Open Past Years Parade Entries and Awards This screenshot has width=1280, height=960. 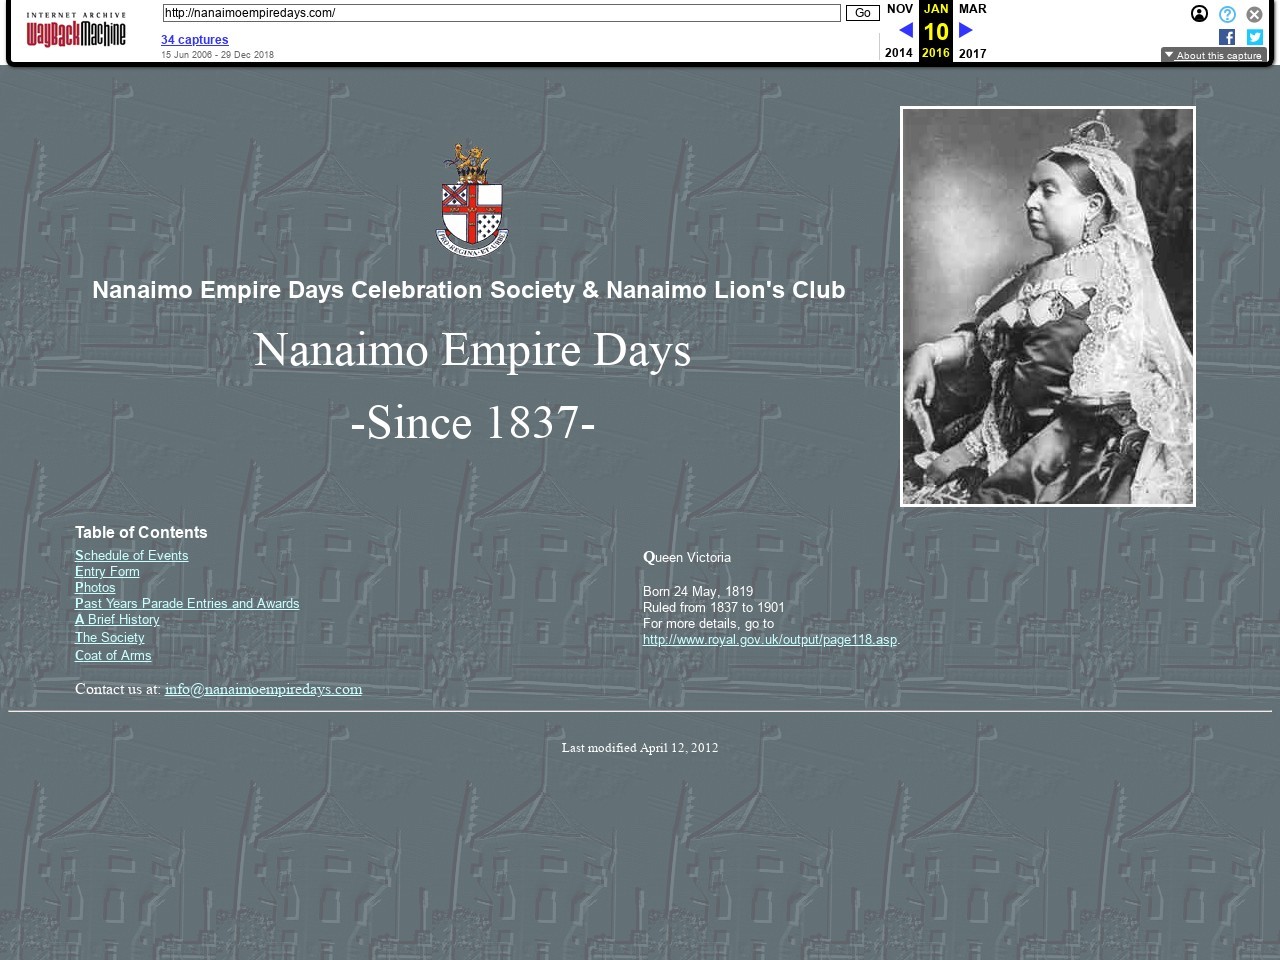coord(187,604)
